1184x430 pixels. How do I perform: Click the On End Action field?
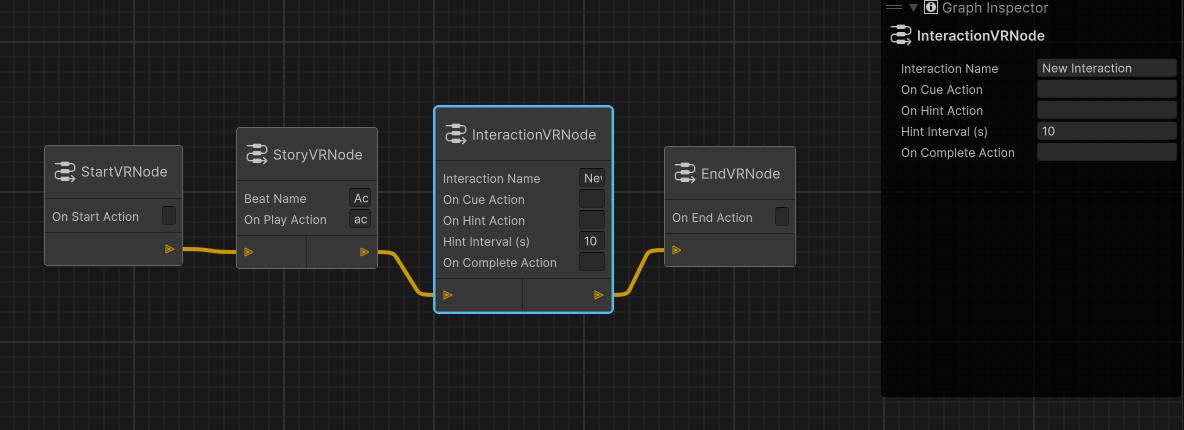782,217
